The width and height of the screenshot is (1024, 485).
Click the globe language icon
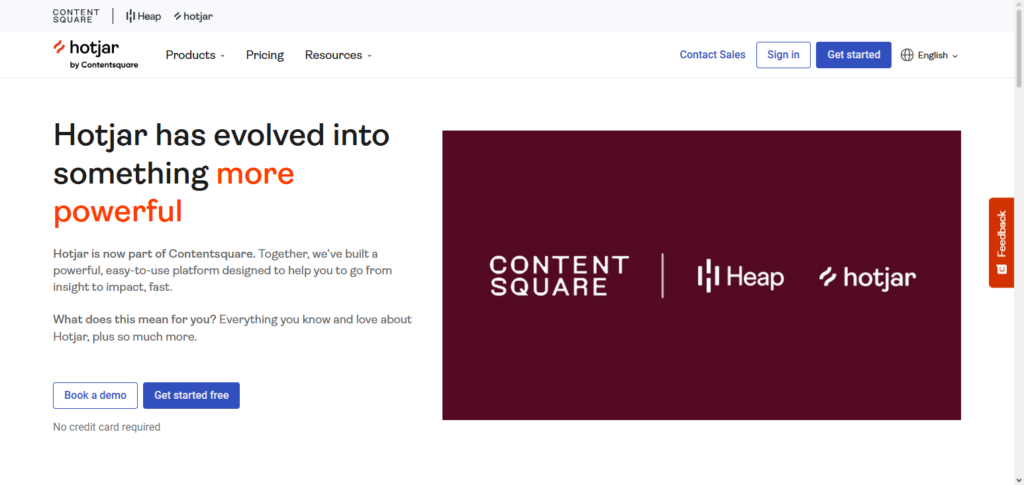click(907, 55)
